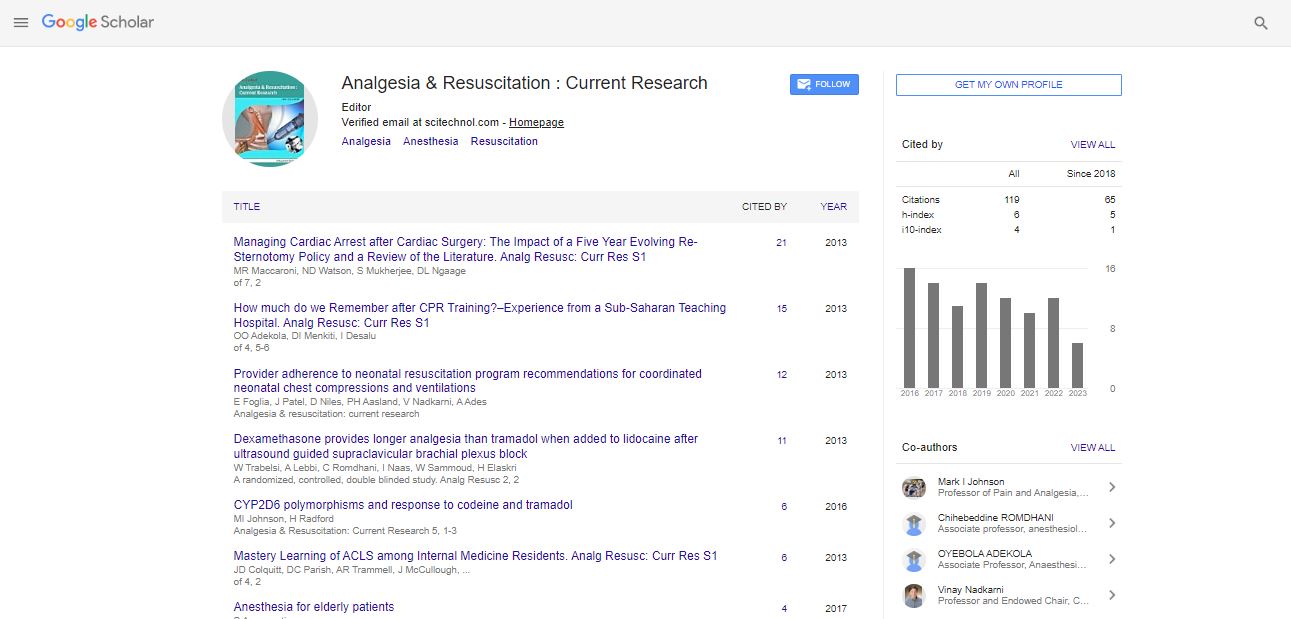
Task: Click Mark I Johnson's avatar
Action: tap(914, 488)
